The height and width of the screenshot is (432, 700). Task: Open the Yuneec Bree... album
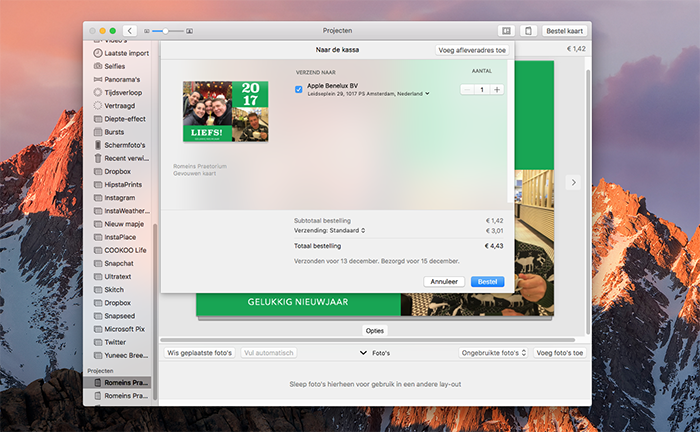(121, 355)
